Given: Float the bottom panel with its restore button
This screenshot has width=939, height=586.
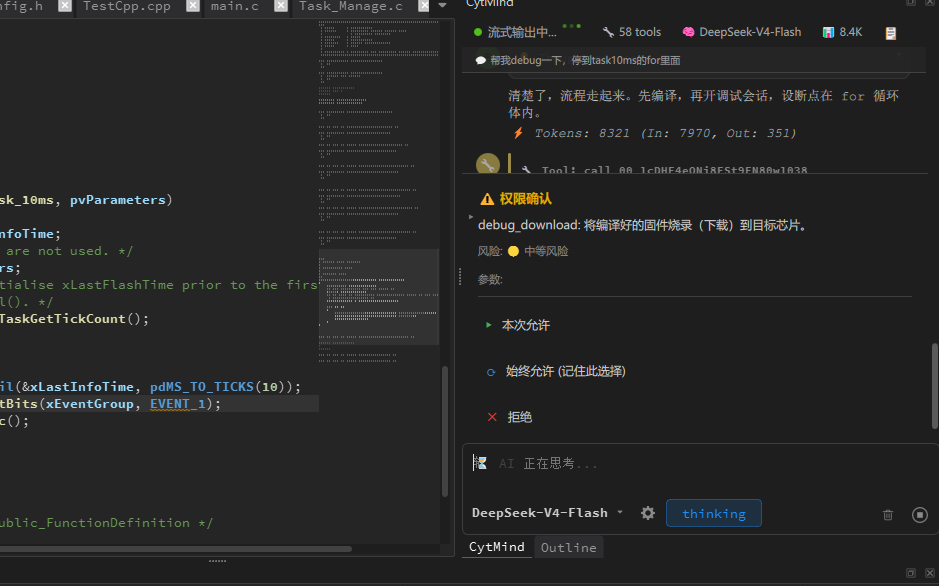Looking at the screenshot, I should coord(911,573).
